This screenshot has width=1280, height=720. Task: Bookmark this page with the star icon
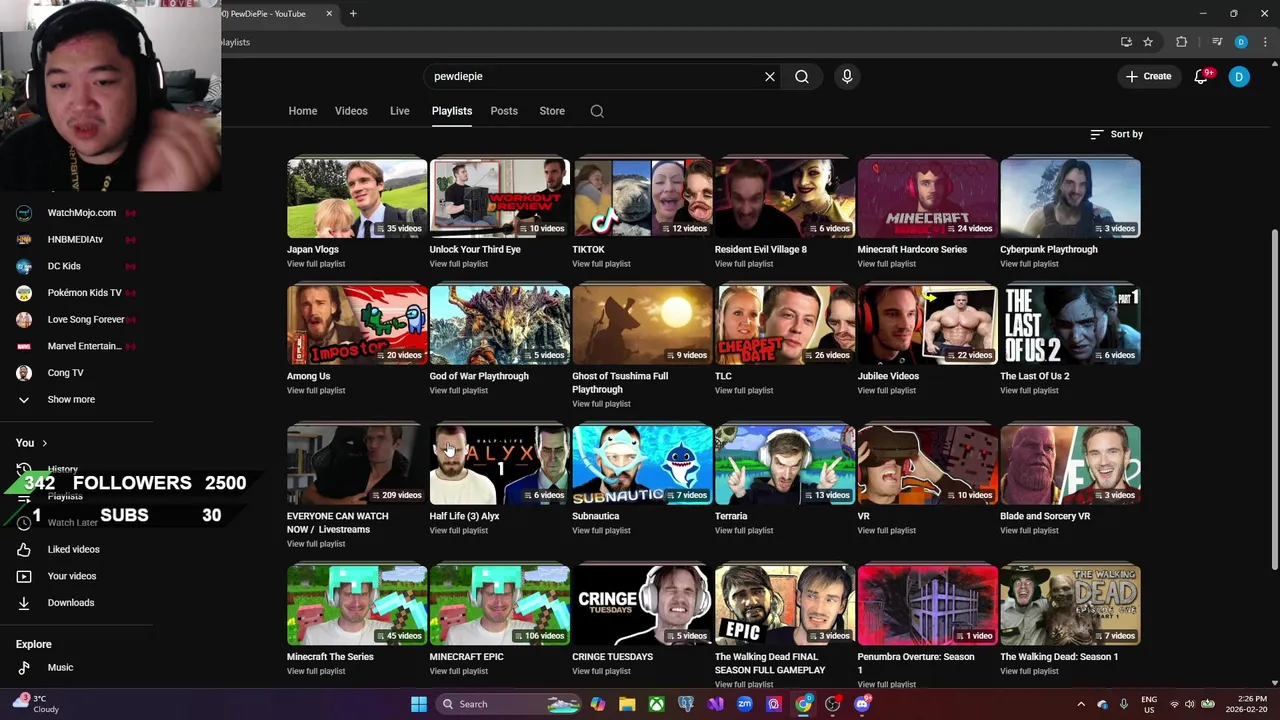[1148, 42]
